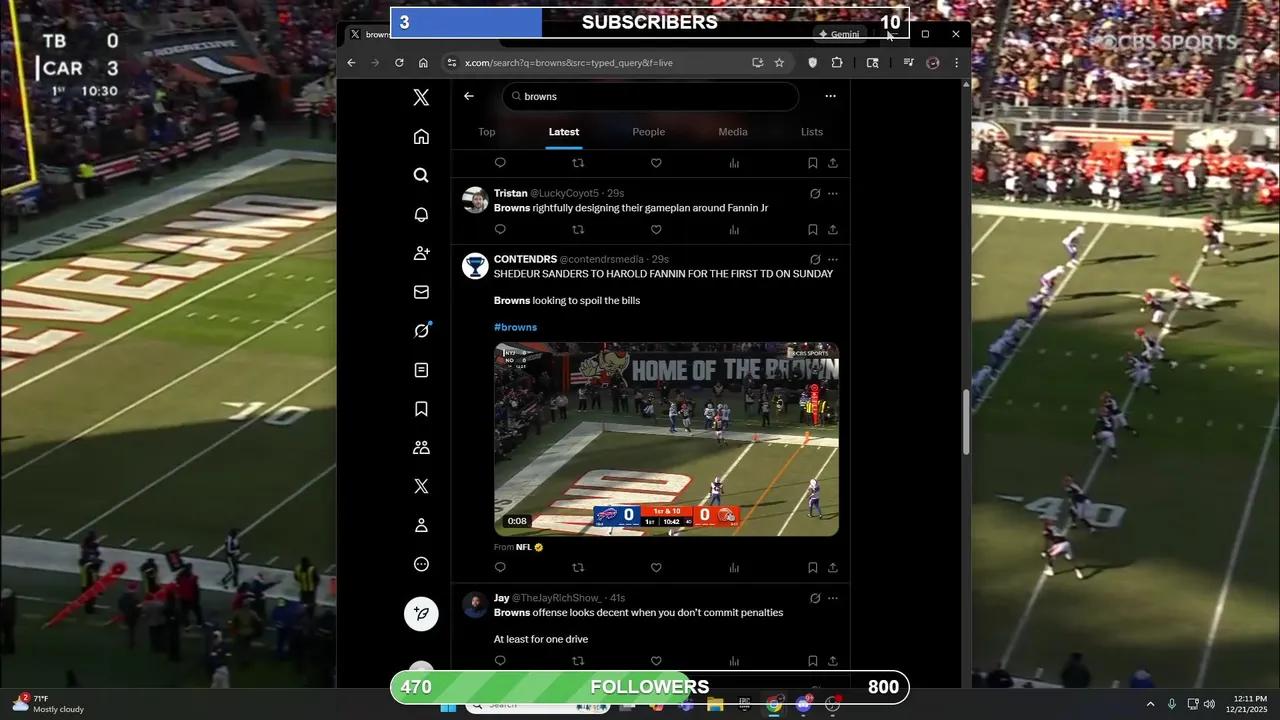Screen dimensions: 1280x720
Task: Repost Tristan's post
Action: [578, 230]
